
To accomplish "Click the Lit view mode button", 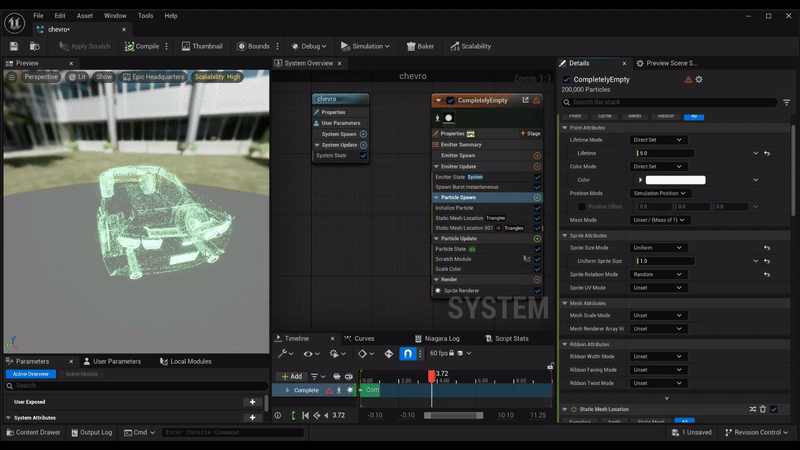I will pyautogui.click(x=78, y=77).
